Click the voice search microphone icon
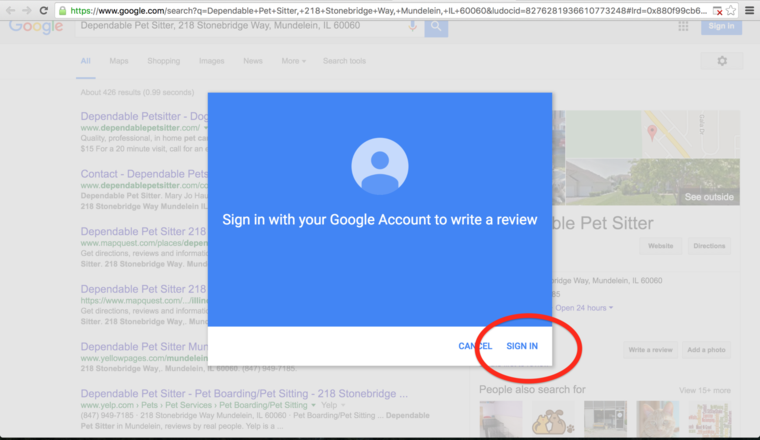This screenshot has width=760, height=440. coord(412,26)
